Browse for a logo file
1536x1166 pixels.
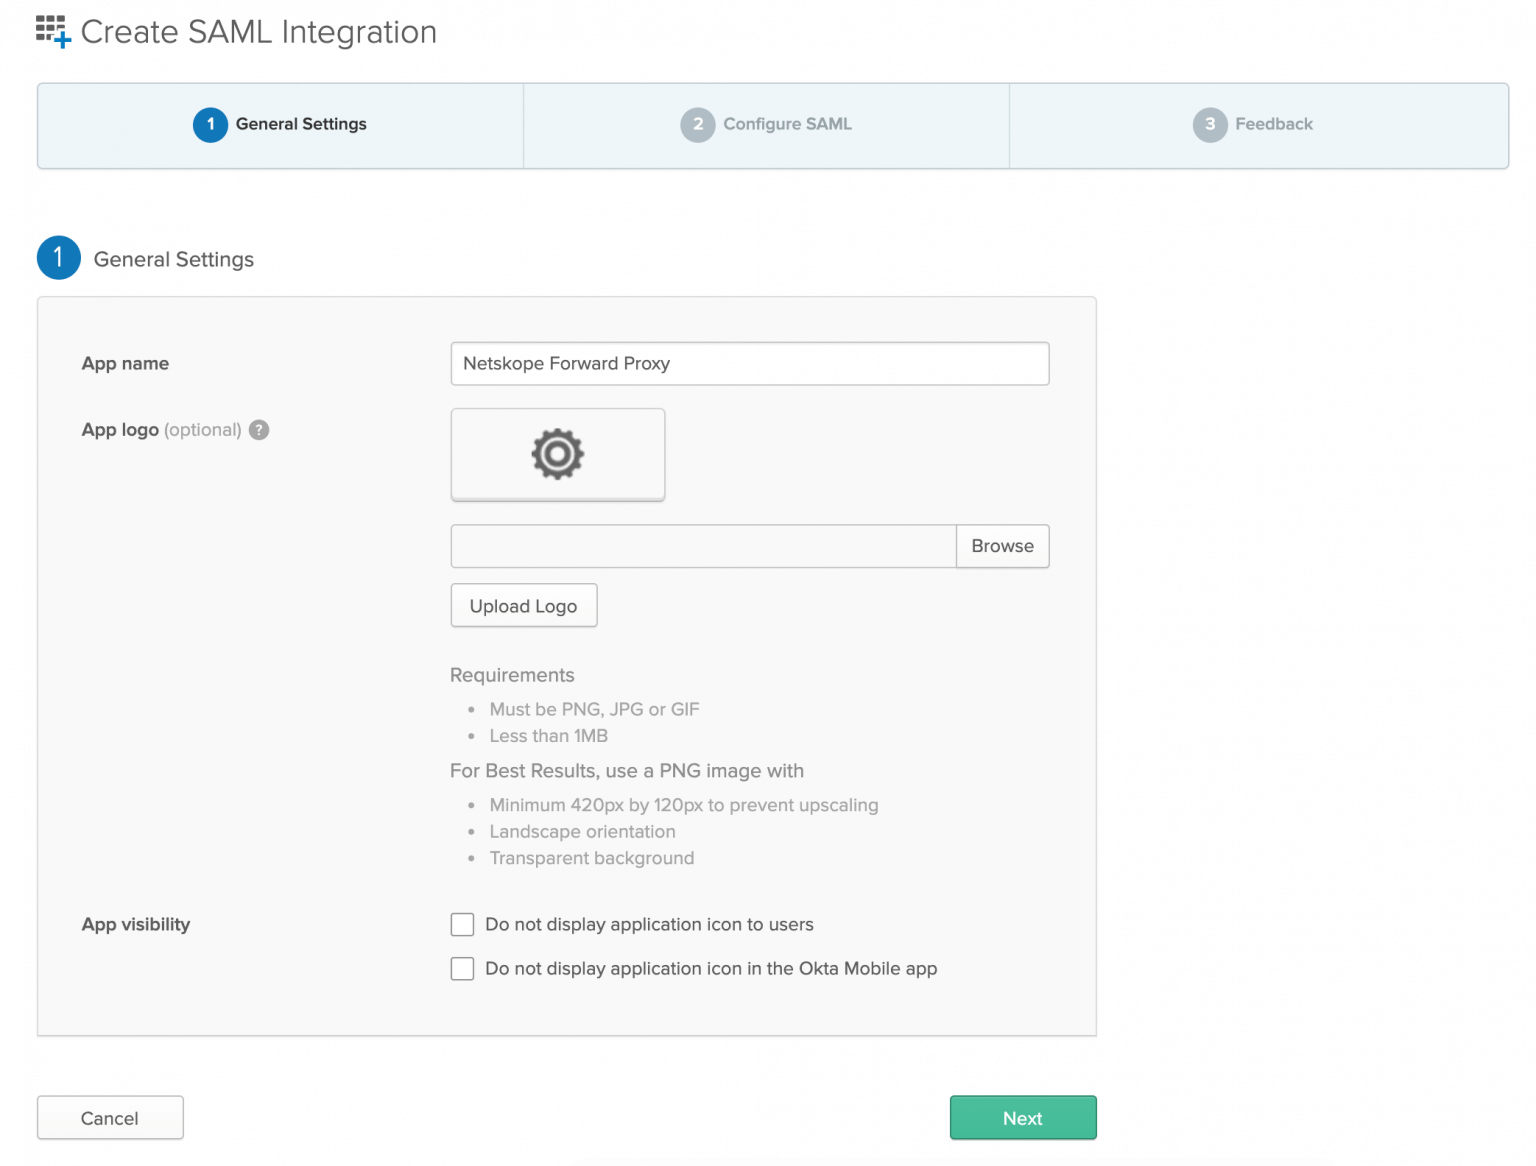click(1002, 546)
